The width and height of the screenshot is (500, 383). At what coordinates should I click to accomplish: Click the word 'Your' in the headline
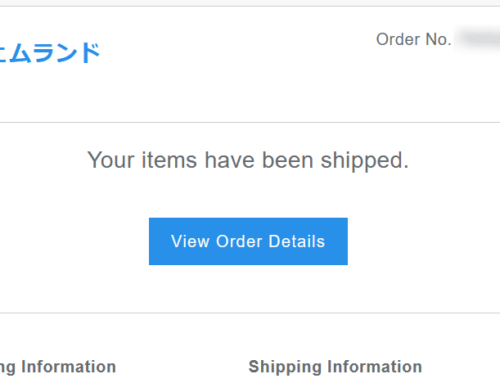[111, 160]
